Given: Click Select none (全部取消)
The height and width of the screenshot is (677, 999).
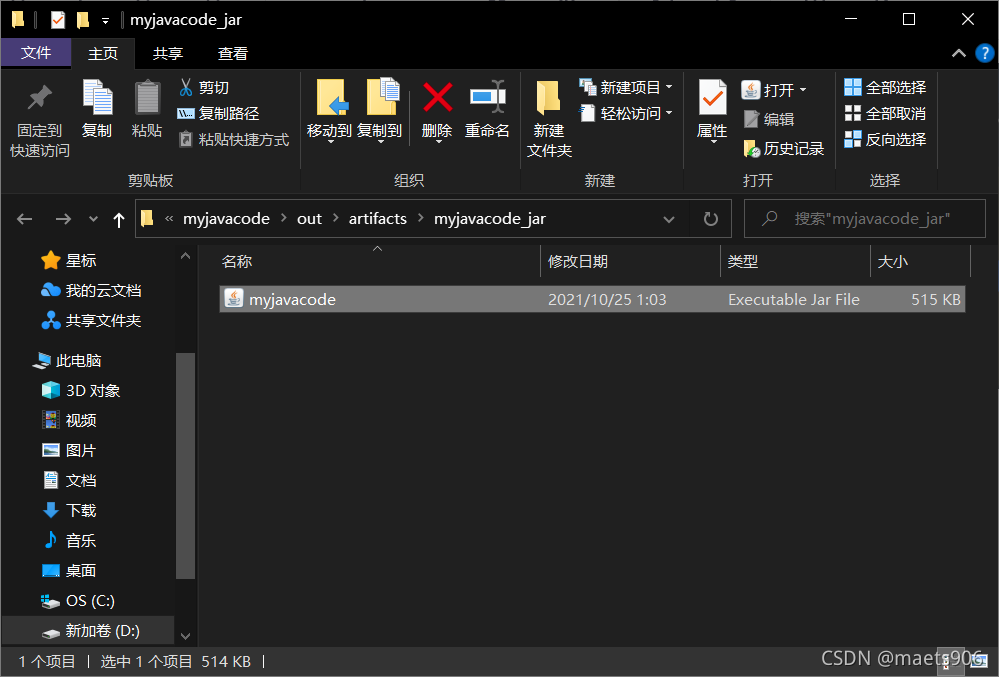Looking at the screenshot, I should point(886,113).
